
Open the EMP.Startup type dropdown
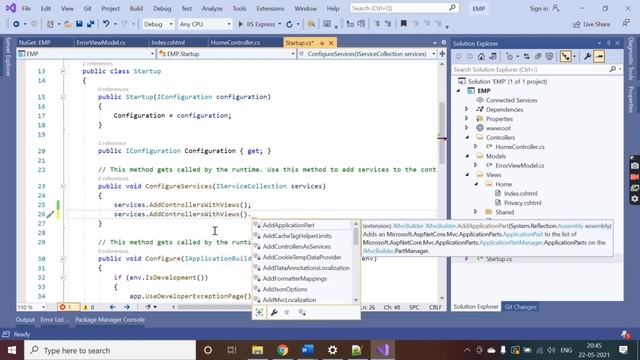click(x=227, y=54)
